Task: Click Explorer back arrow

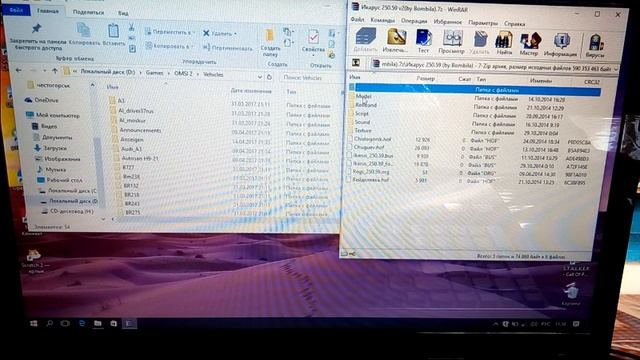Action: [x=18, y=70]
